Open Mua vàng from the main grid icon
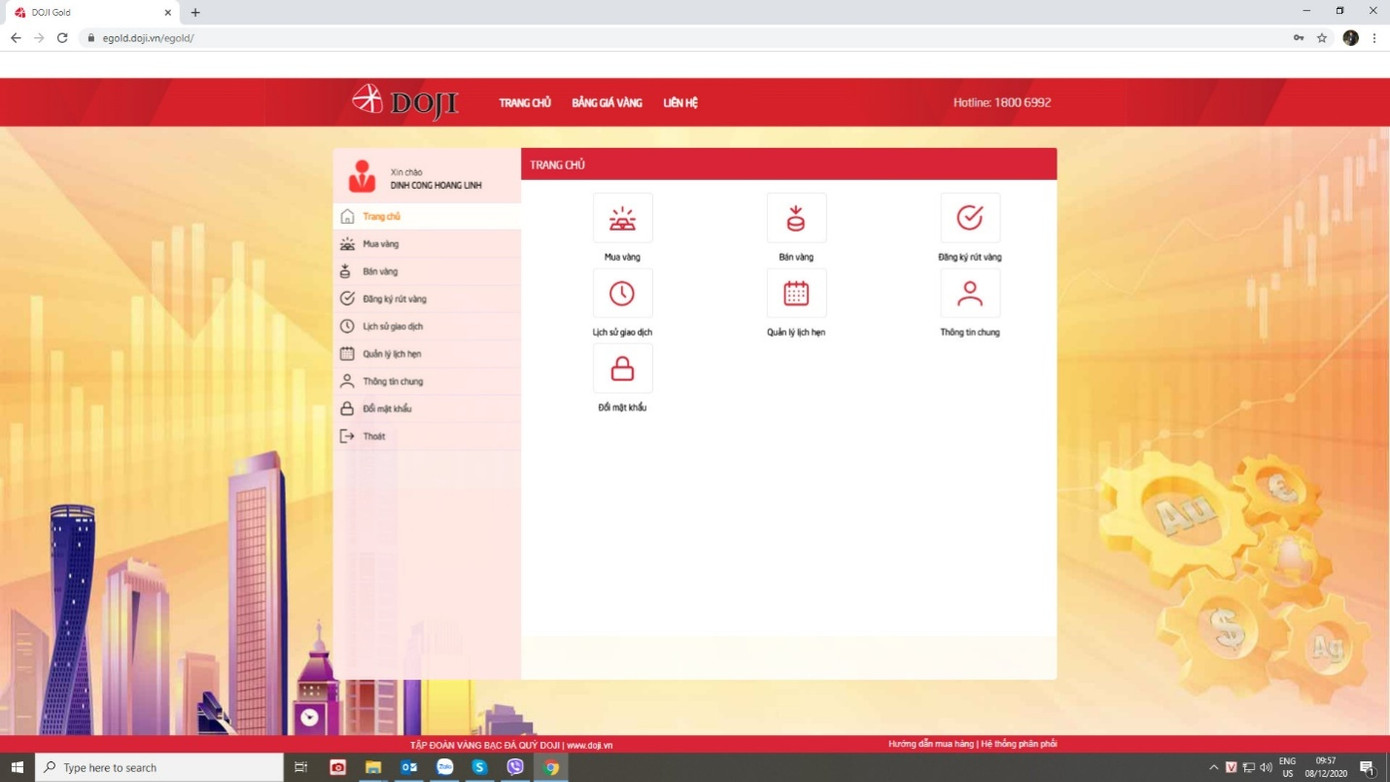 point(622,217)
